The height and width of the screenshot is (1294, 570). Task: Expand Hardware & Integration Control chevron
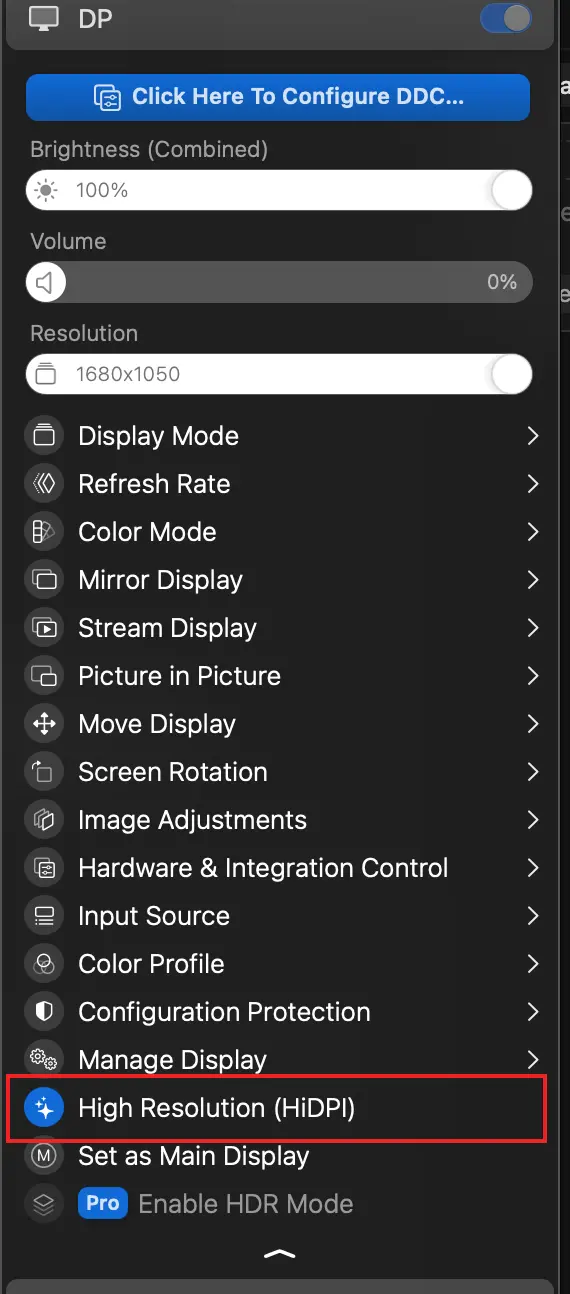532,868
